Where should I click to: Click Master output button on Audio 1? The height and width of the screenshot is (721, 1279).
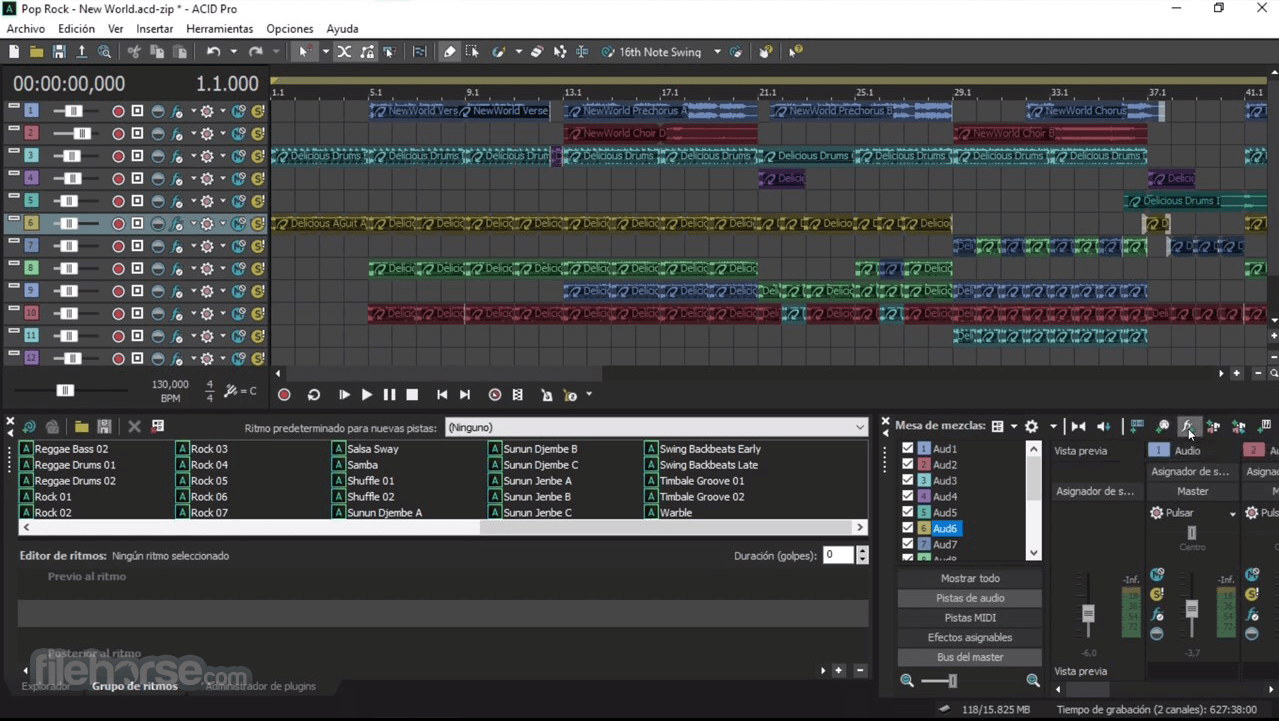(1193, 491)
